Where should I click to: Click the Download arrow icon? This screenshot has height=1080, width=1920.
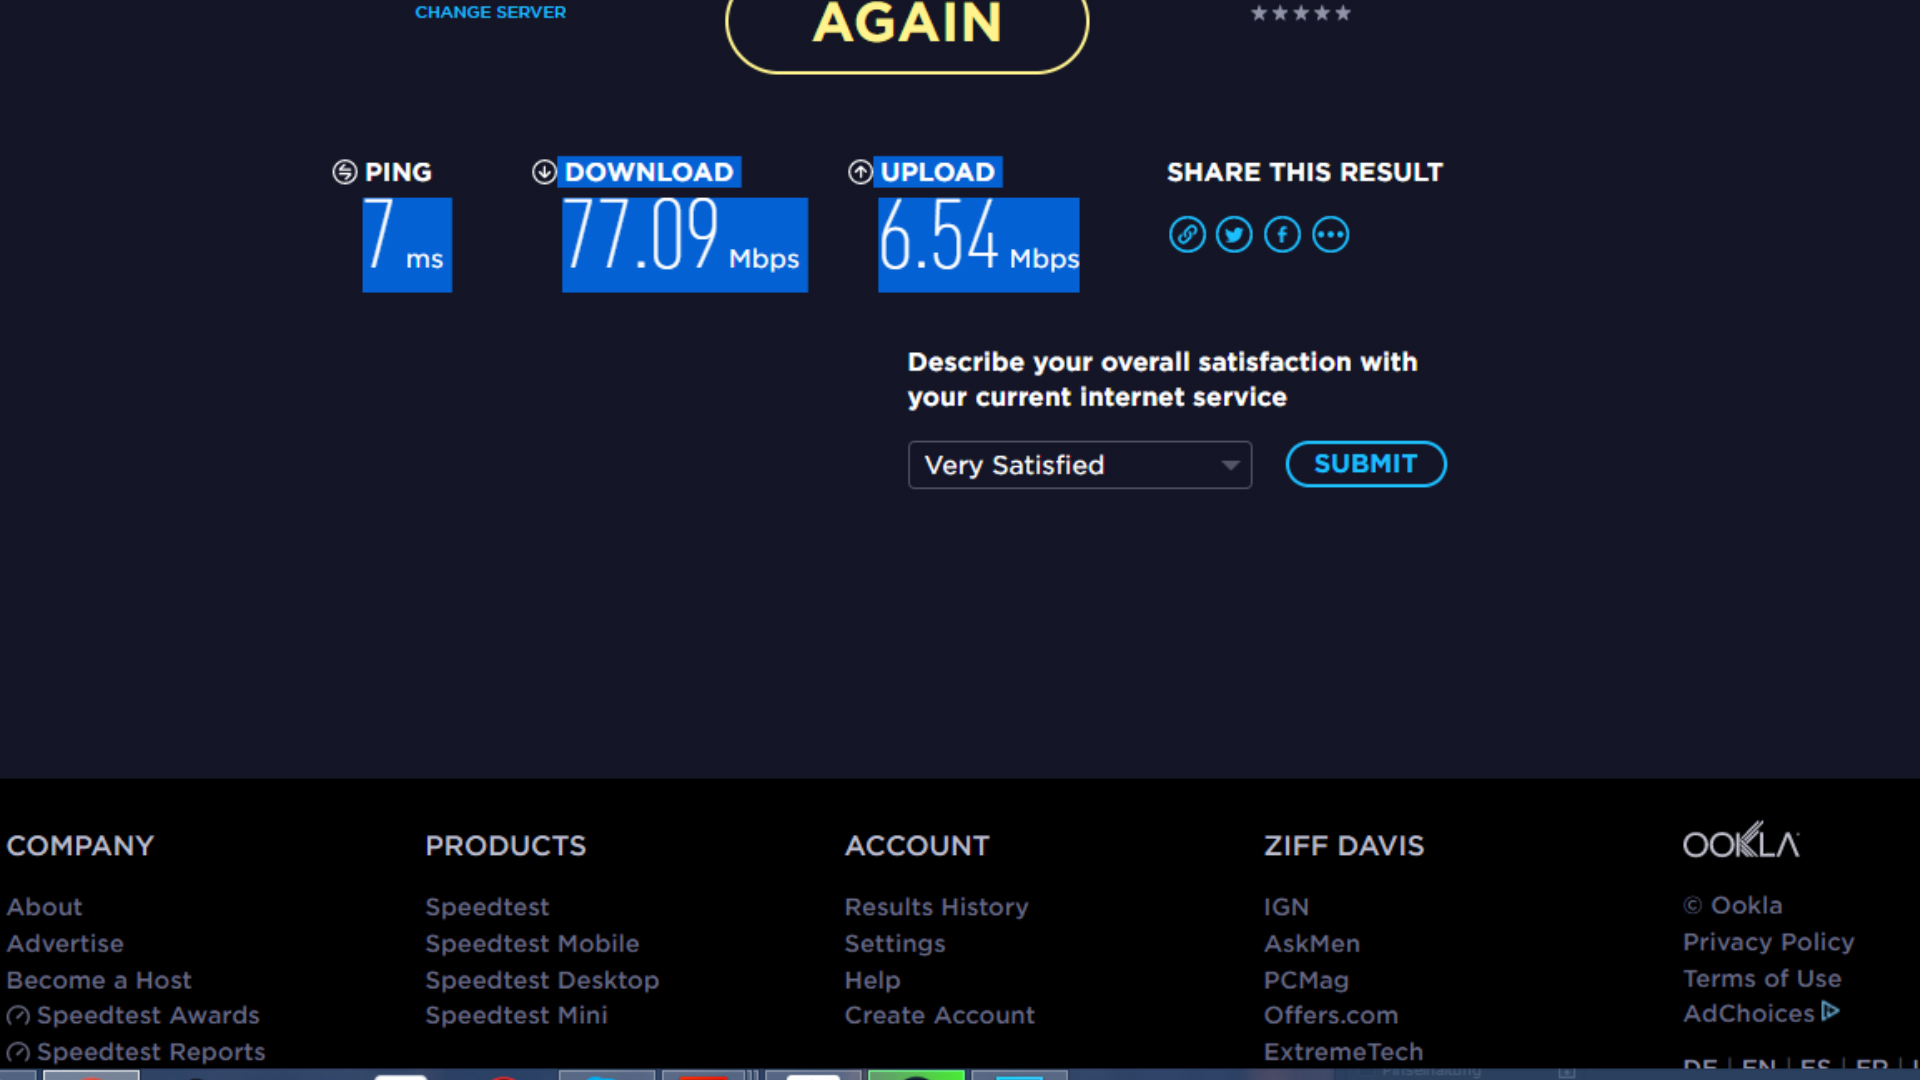544,172
